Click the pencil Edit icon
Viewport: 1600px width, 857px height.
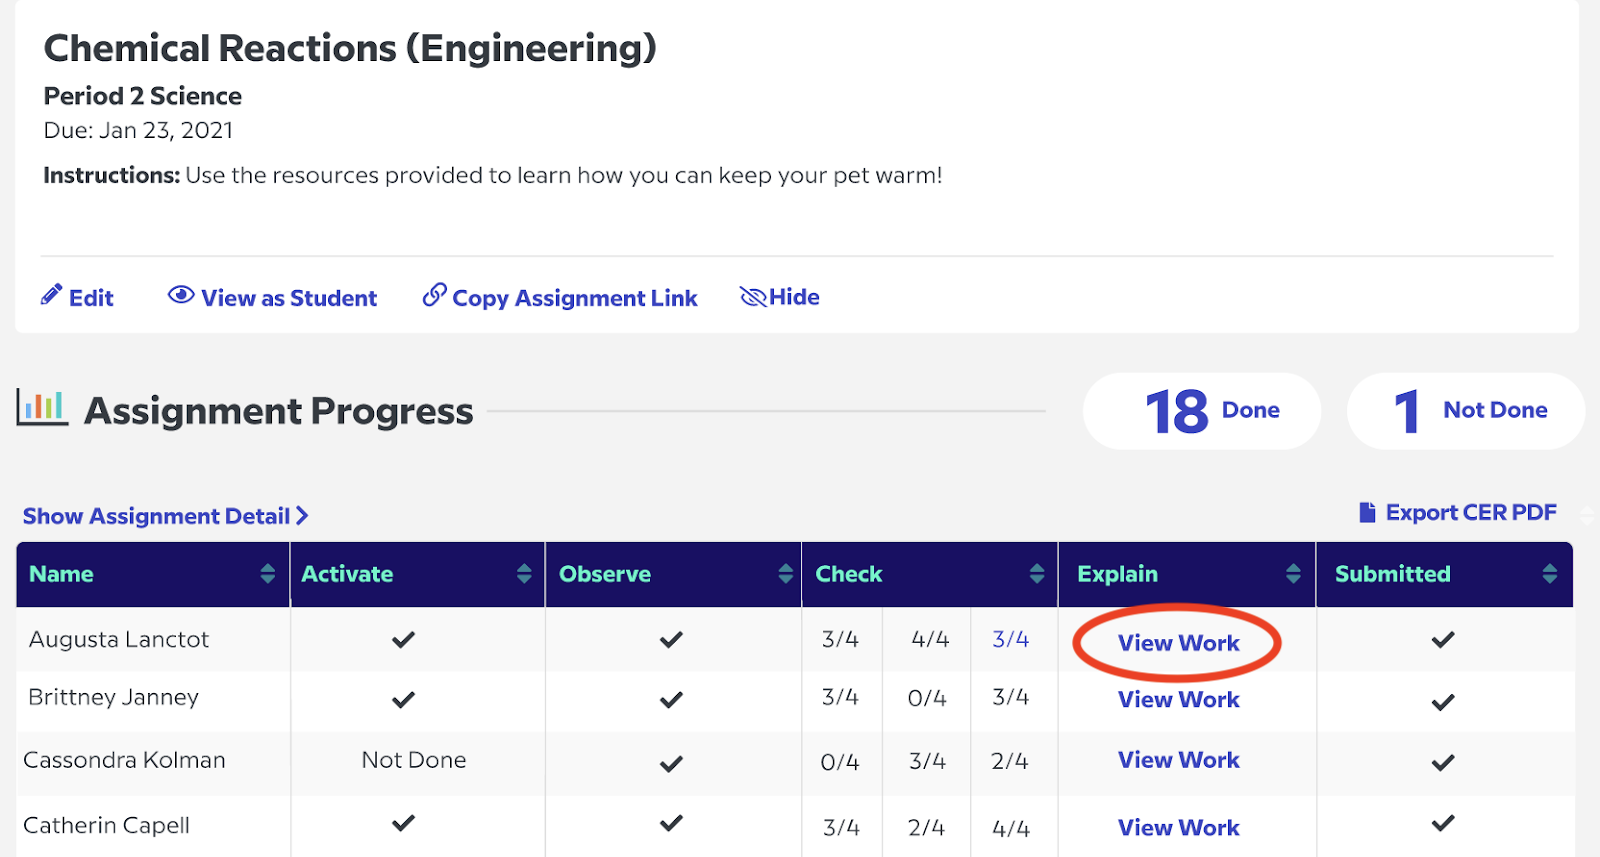coord(51,295)
